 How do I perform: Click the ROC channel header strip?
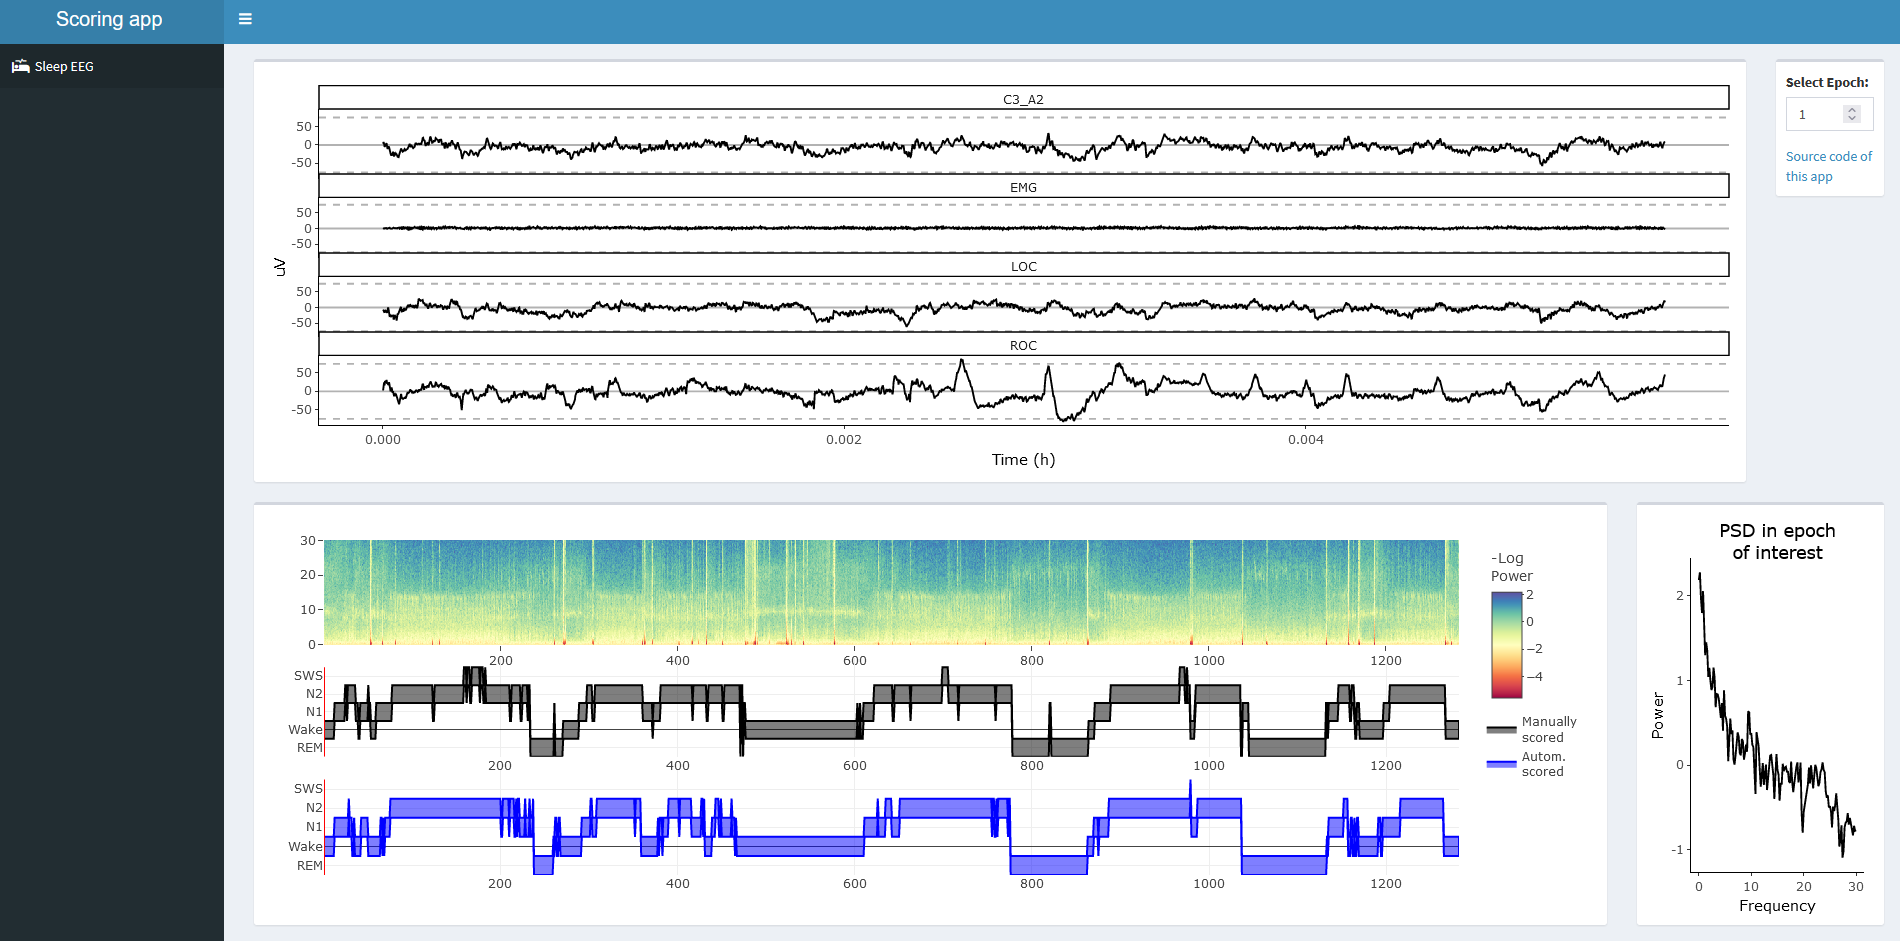pyautogui.click(x=1023, y=345)
